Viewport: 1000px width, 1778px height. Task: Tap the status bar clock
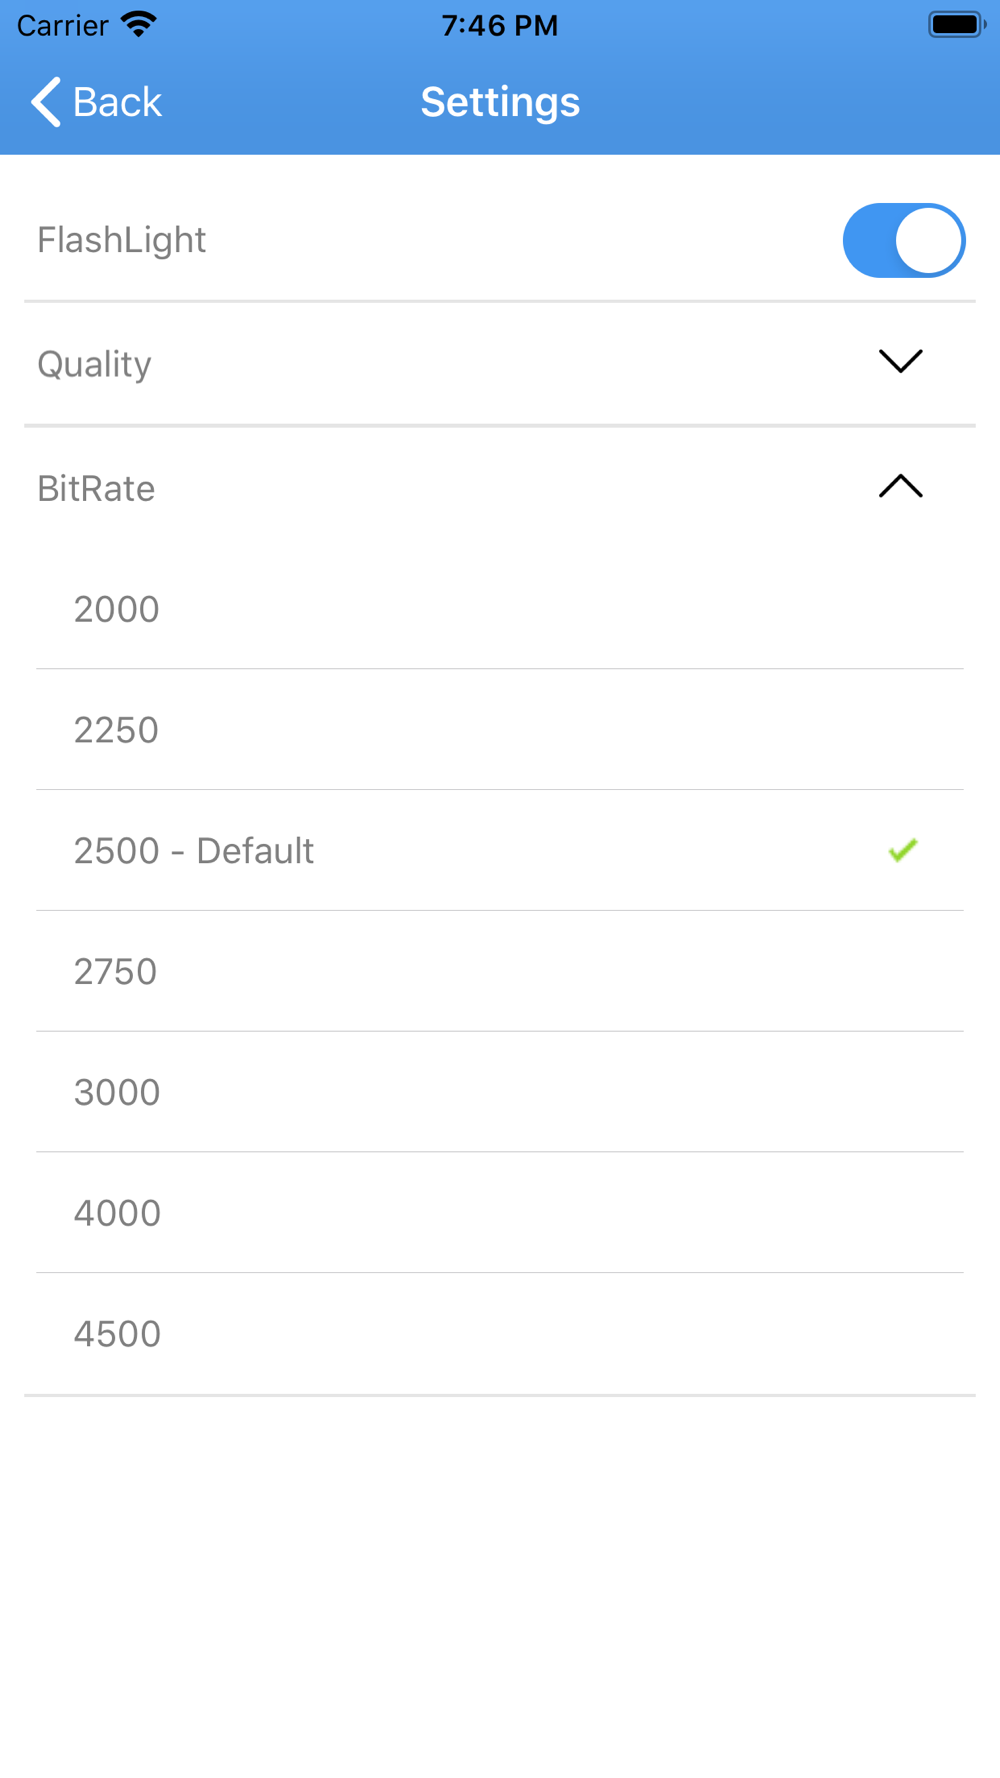coord(500,25)
